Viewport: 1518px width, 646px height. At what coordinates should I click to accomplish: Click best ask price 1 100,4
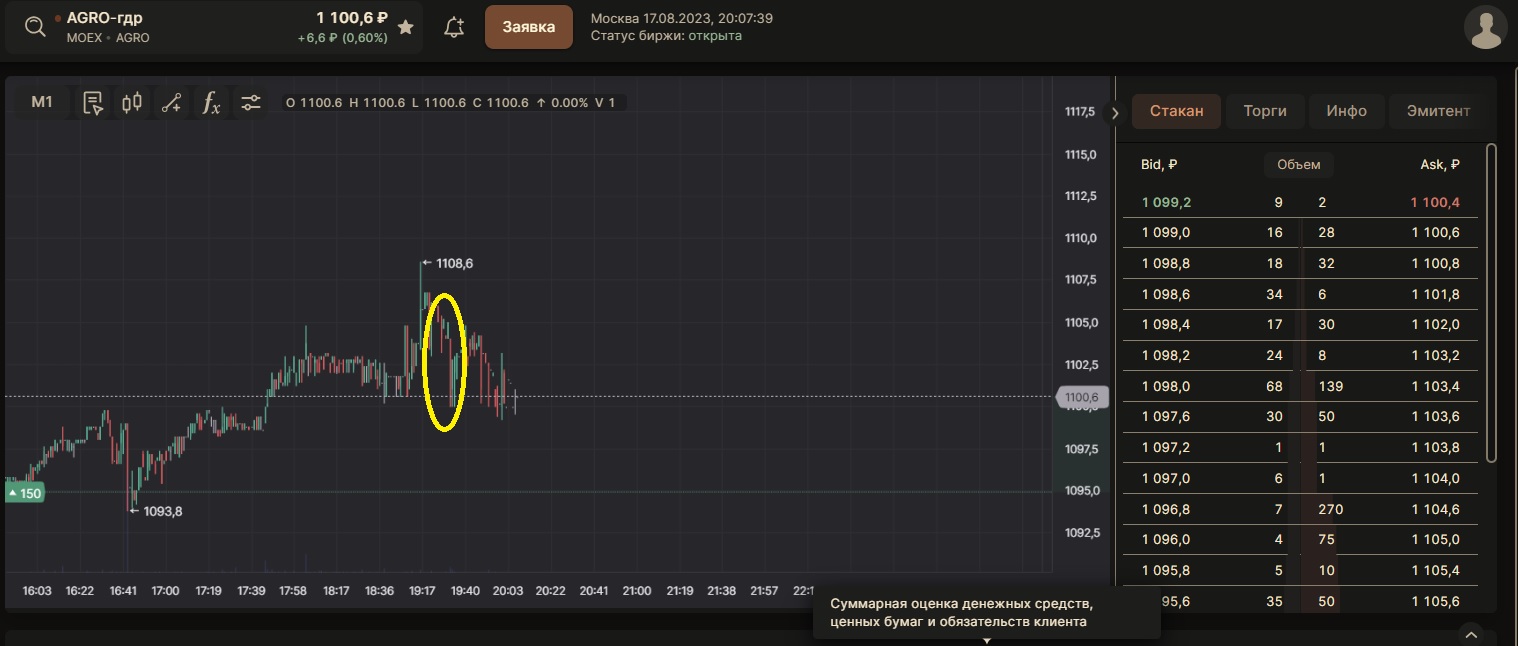click(1435, 203)
